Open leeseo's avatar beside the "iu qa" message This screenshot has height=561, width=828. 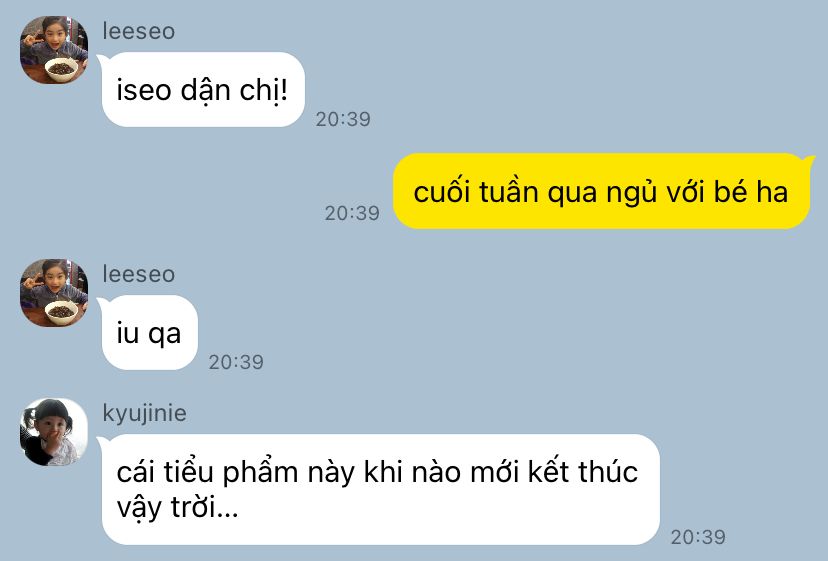pos(54,293)
